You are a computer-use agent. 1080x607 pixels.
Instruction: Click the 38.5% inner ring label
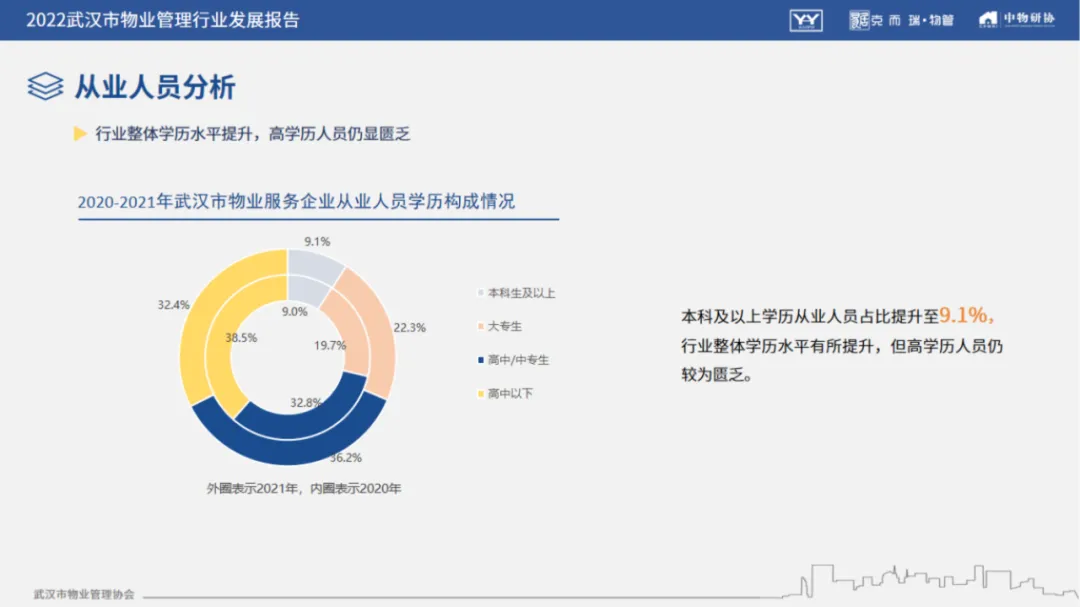point(241,338)
